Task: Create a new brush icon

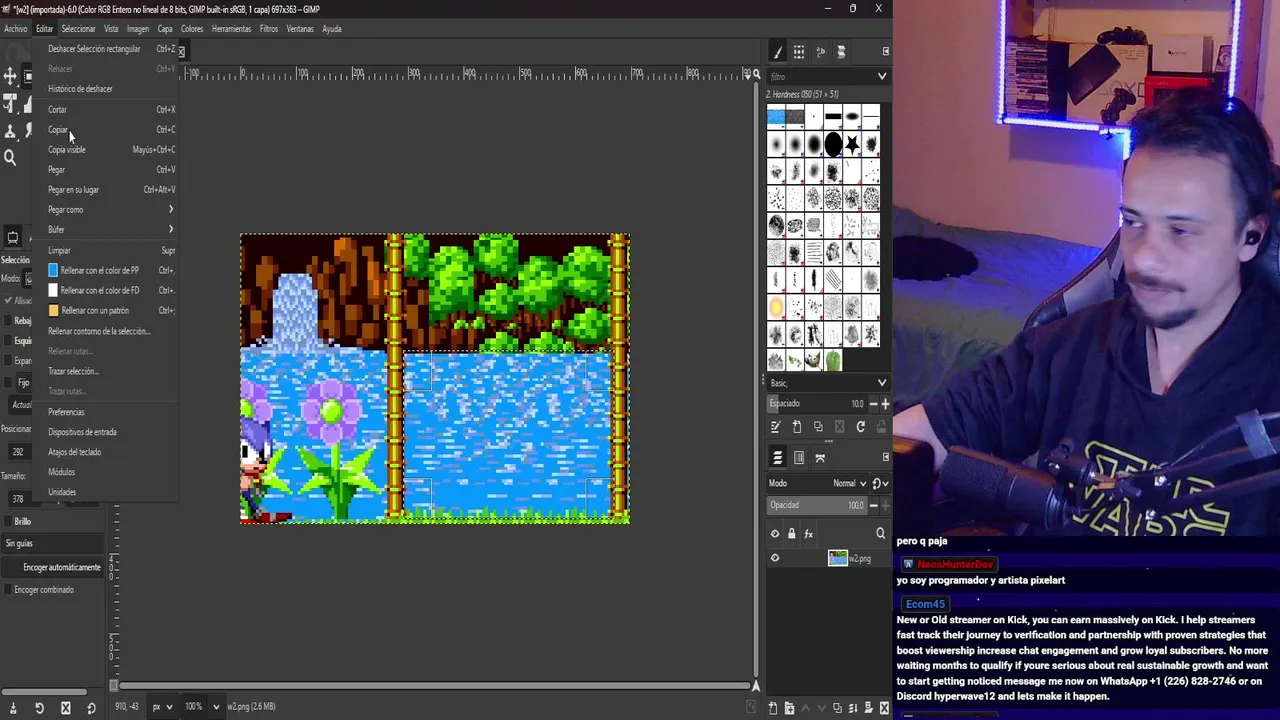Action: (797, 427)
